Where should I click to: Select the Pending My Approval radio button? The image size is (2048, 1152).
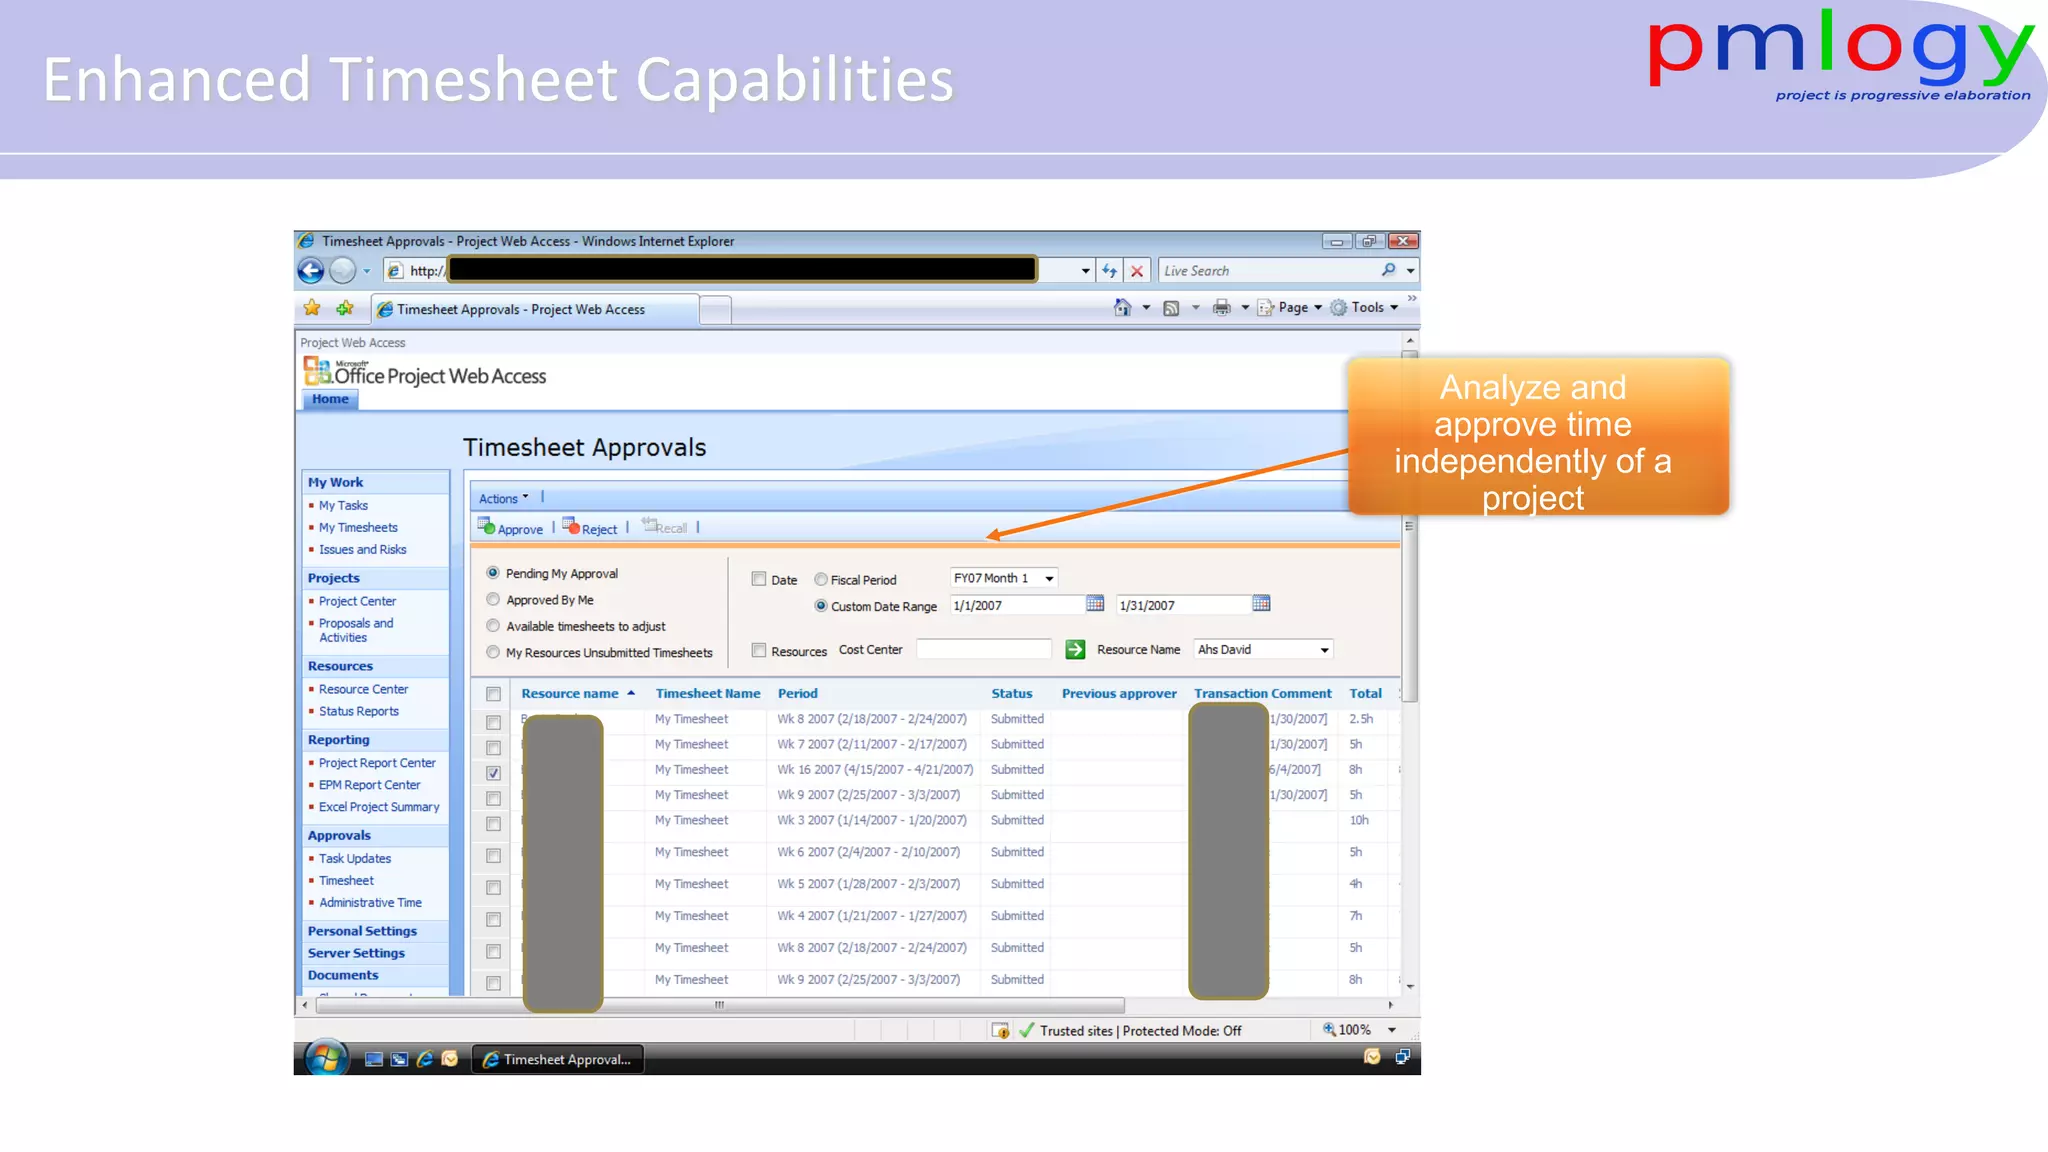coord(493,573)
